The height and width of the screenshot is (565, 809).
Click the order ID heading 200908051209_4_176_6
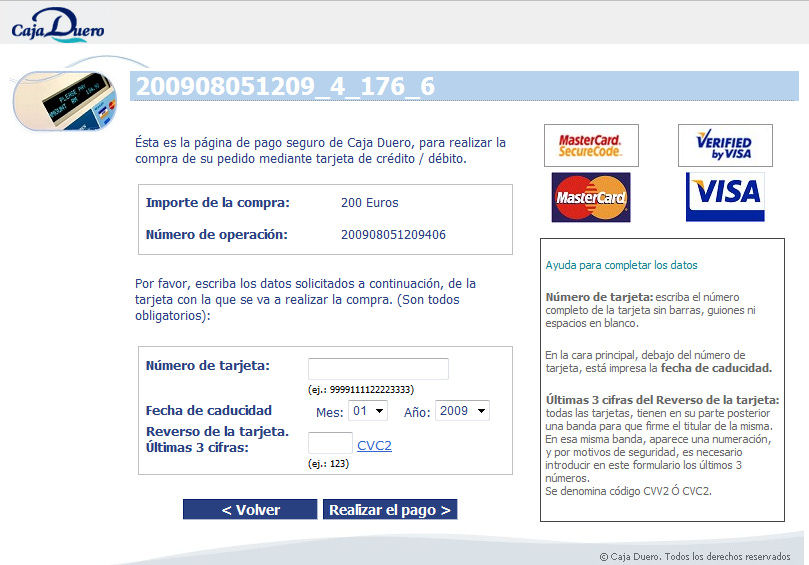point(285,86)
